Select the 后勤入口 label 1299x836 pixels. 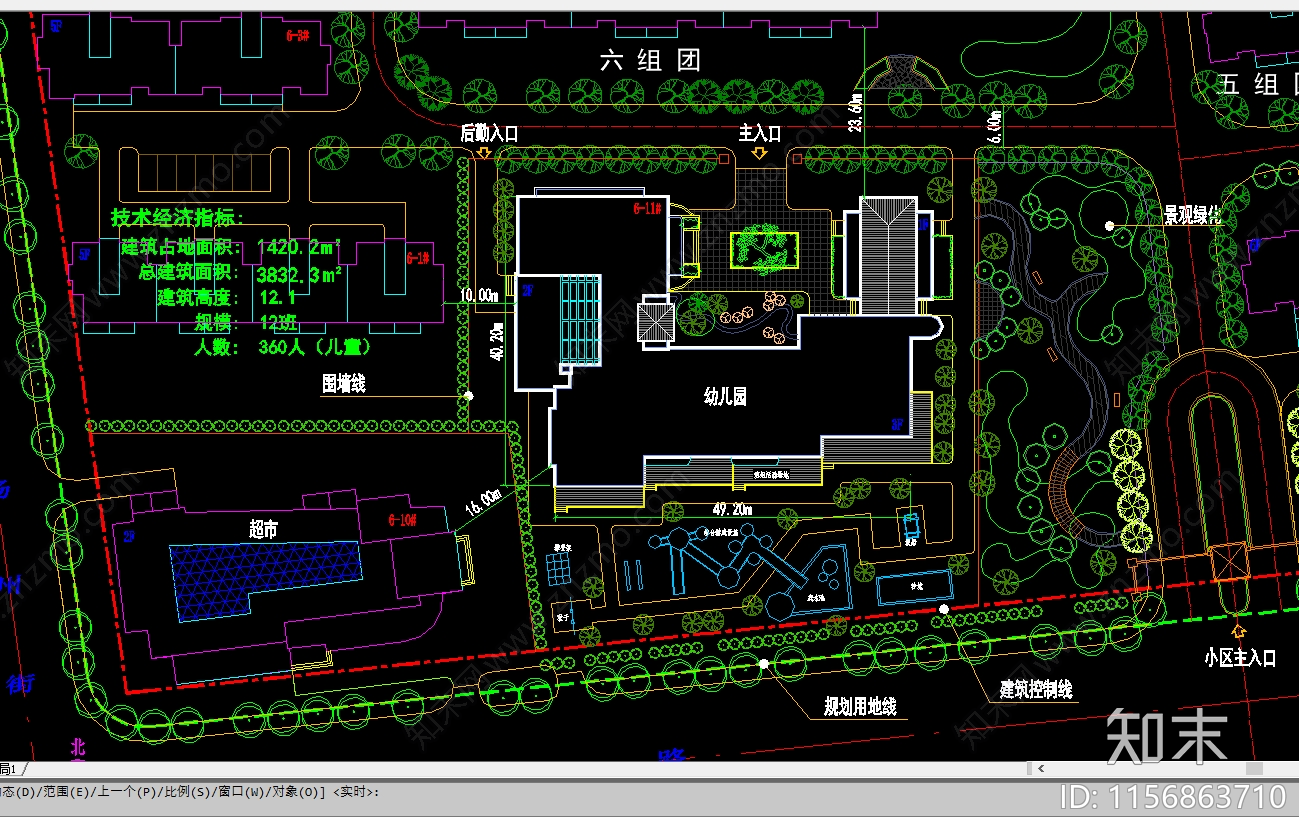[x=489, y=132]
